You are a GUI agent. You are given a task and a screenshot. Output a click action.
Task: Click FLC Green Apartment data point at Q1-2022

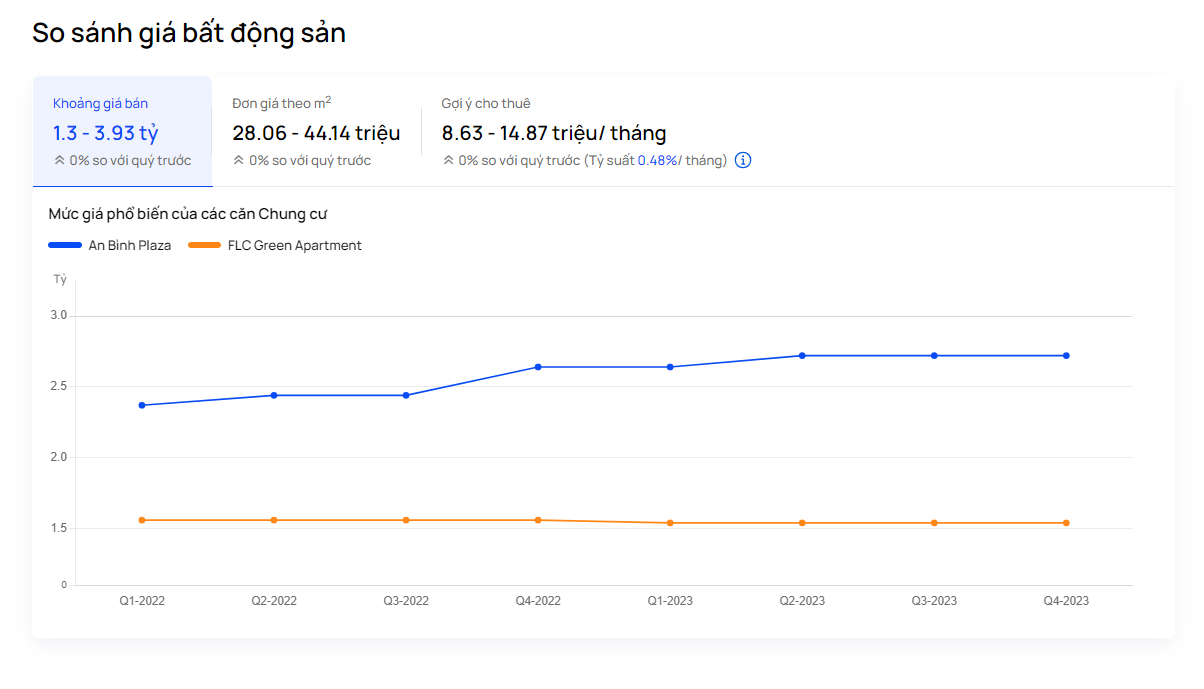click(x=142, y=520)
